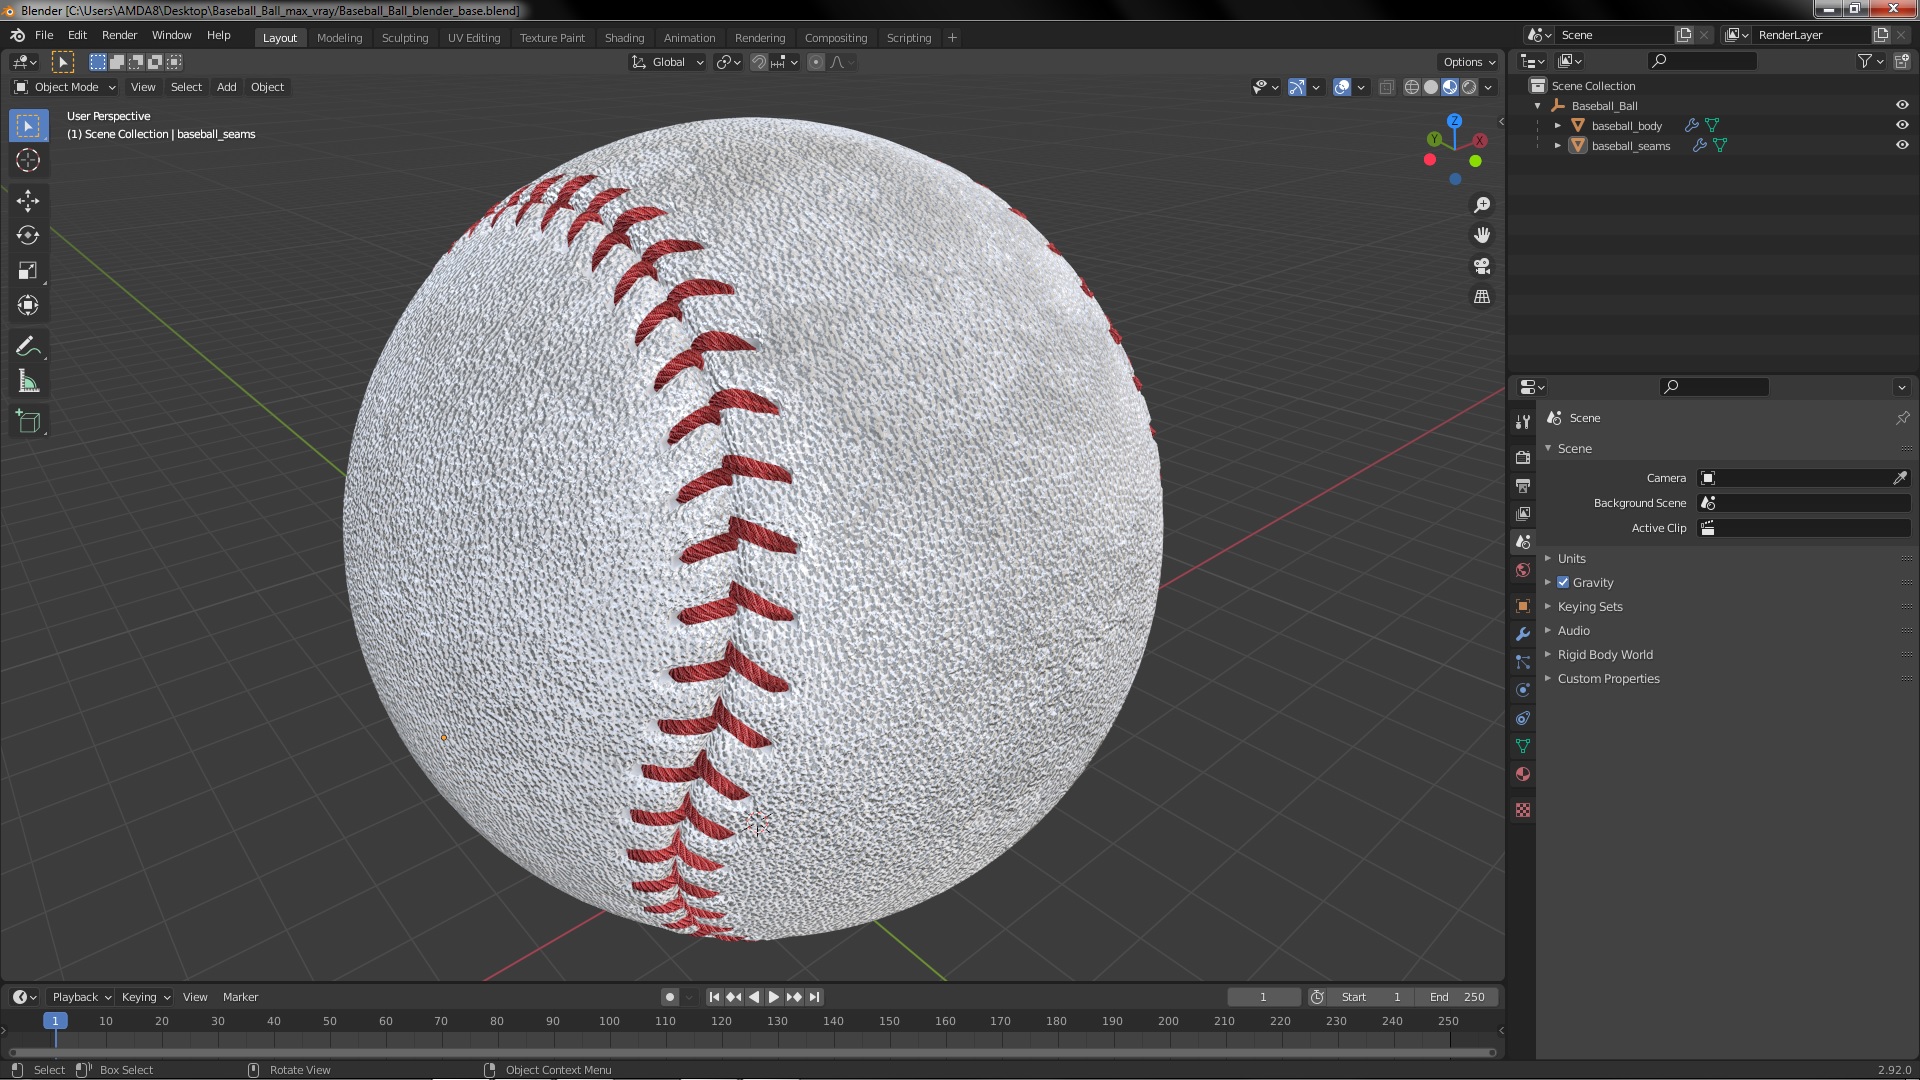This screenshot has height=1080, width=1920.
Task: Enable the Gravity checkbox
Action: pyautogui.click(x=1563, y=582)
